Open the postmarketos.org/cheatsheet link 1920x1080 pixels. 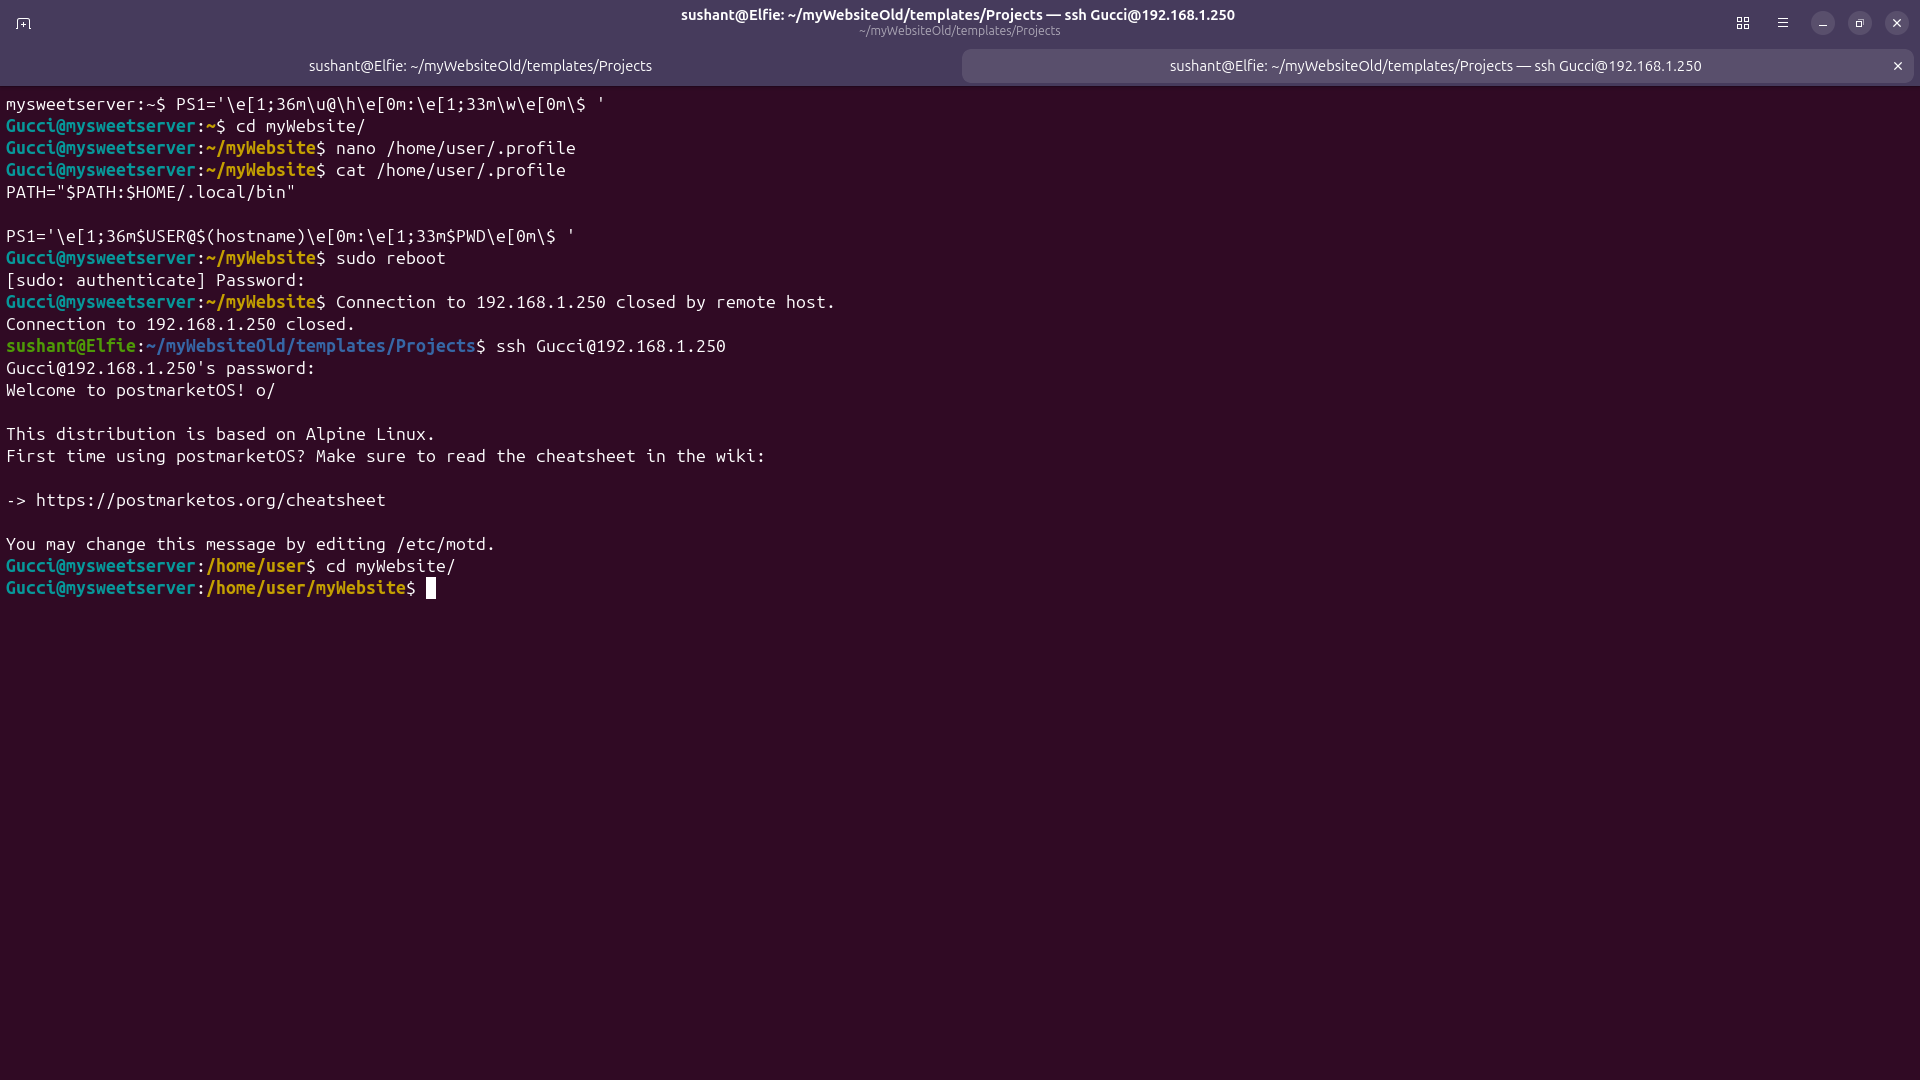211,500
